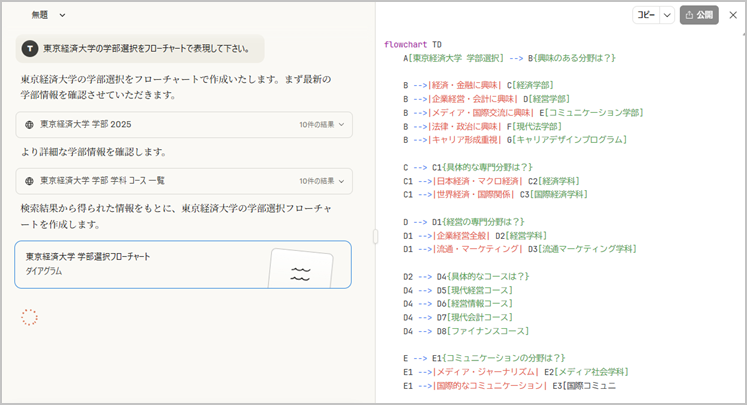The width and height of the screenshot is (747, 405).
Task: Click the code line with C2[経済学科]
Action: tap(491, 181)
